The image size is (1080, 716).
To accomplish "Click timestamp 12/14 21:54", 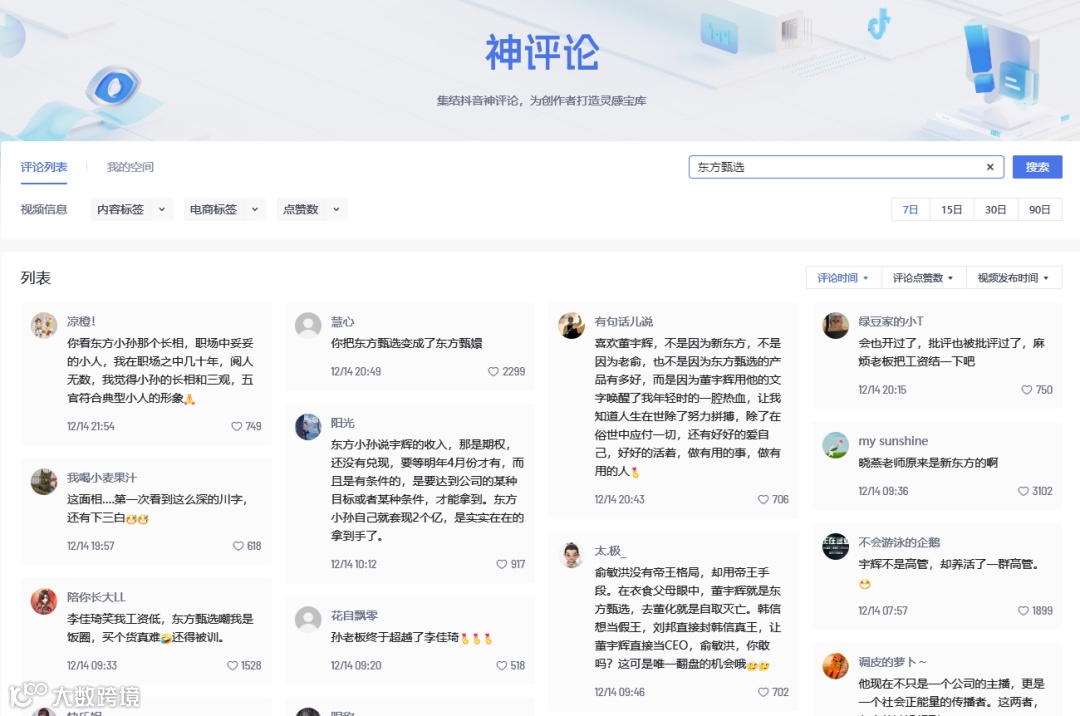I will click(91, 426).
